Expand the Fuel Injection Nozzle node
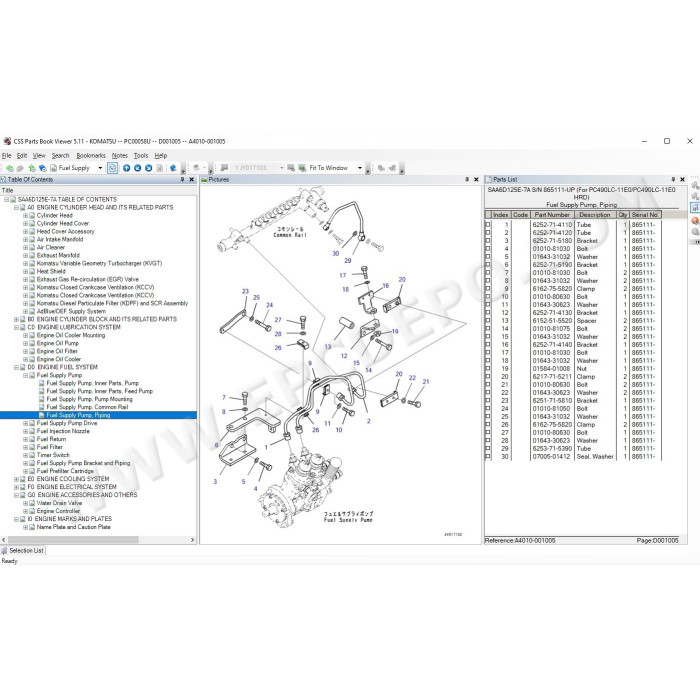Screen dimensions: 700x700 (x=25, y=431)
